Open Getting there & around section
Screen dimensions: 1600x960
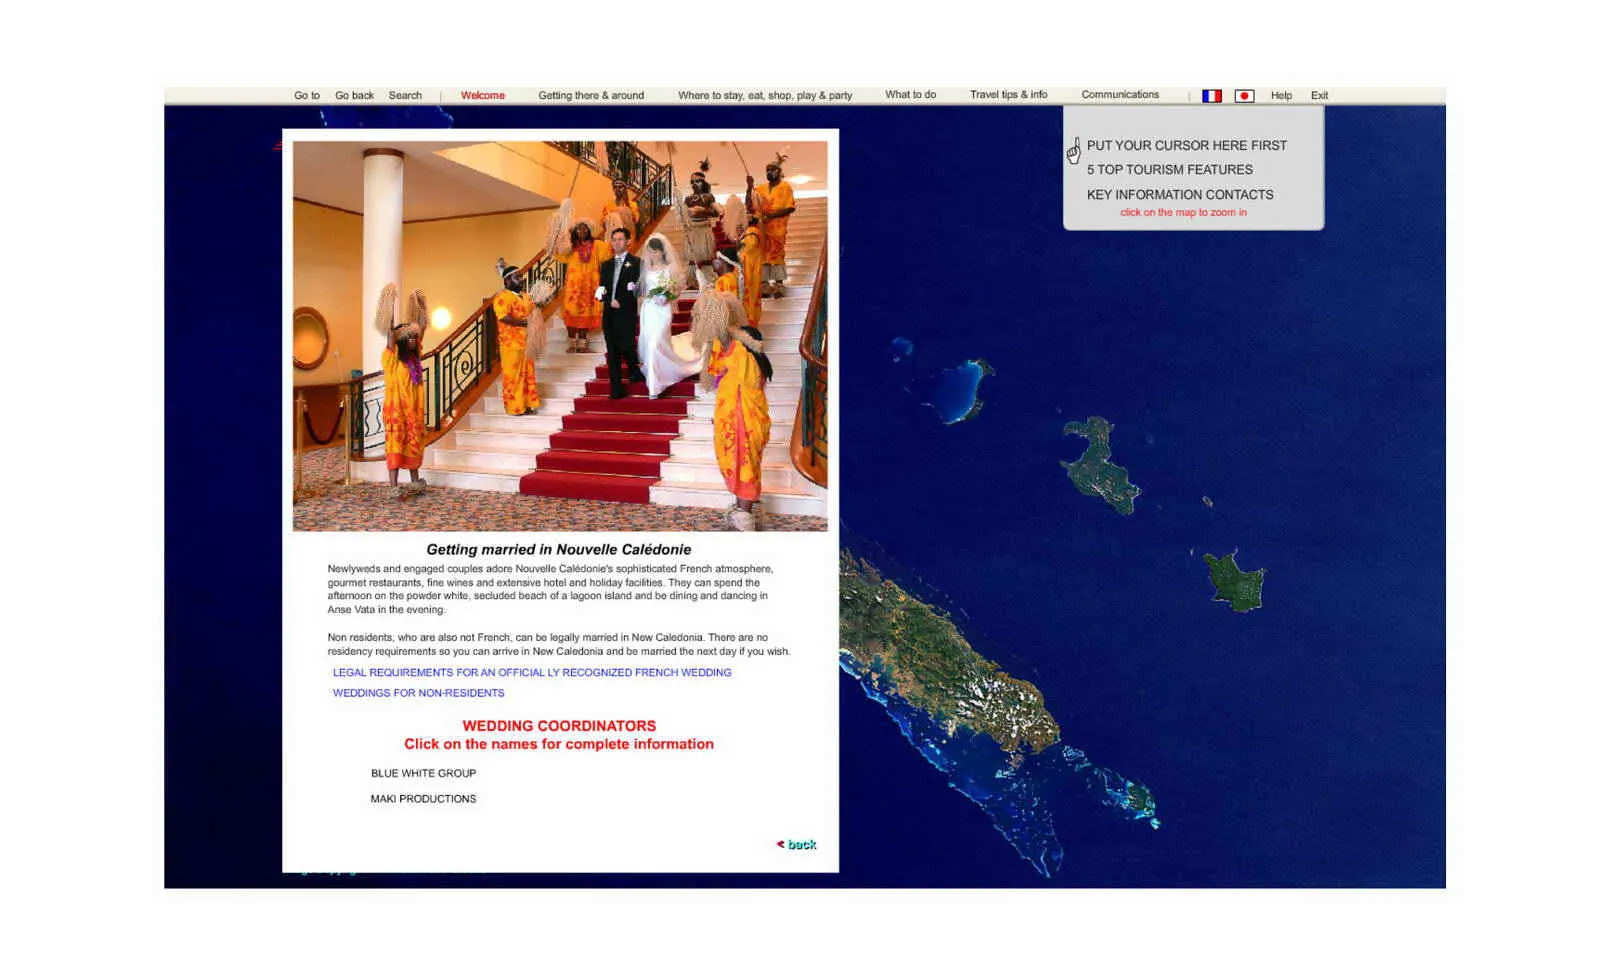click(591, 95)
